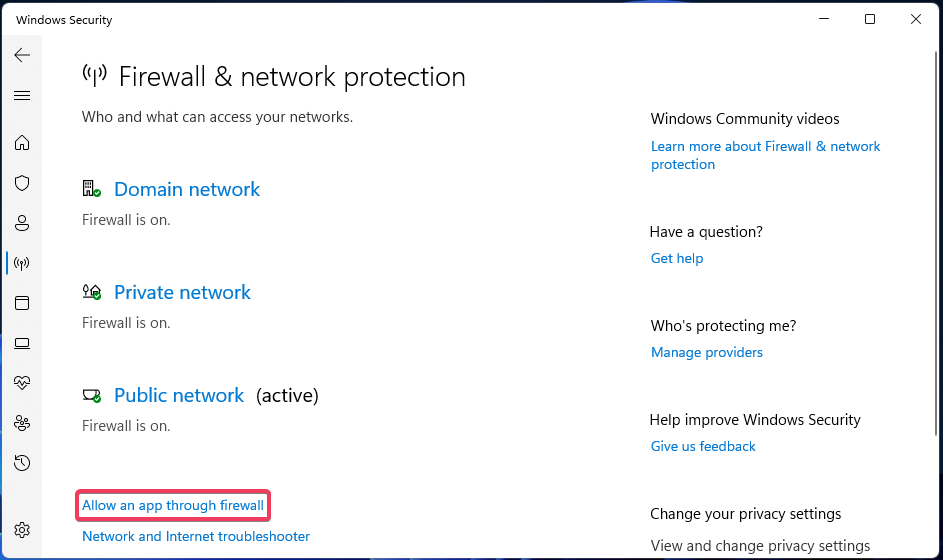The width and height of the screenshot is (943, 560).
Task: Click Give us feedback link
Action: [x=703, y=446]
